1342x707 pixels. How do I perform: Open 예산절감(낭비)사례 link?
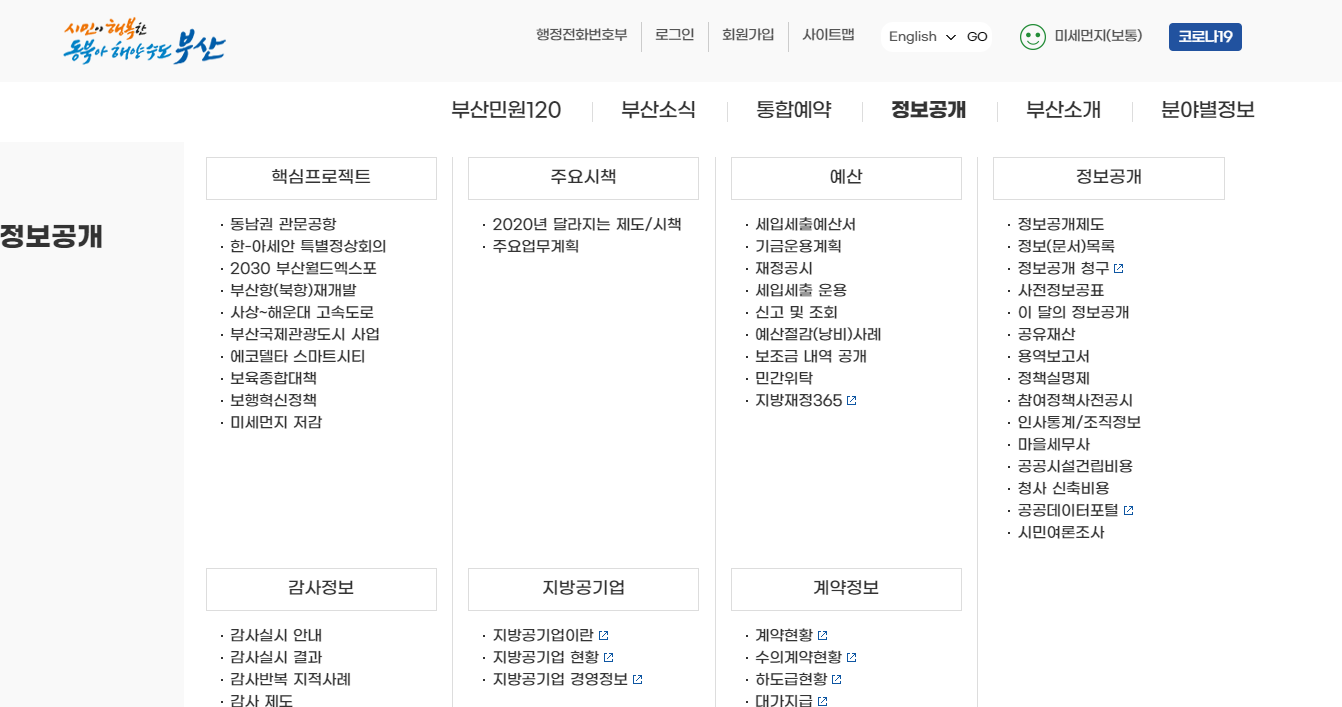(818, 335)
